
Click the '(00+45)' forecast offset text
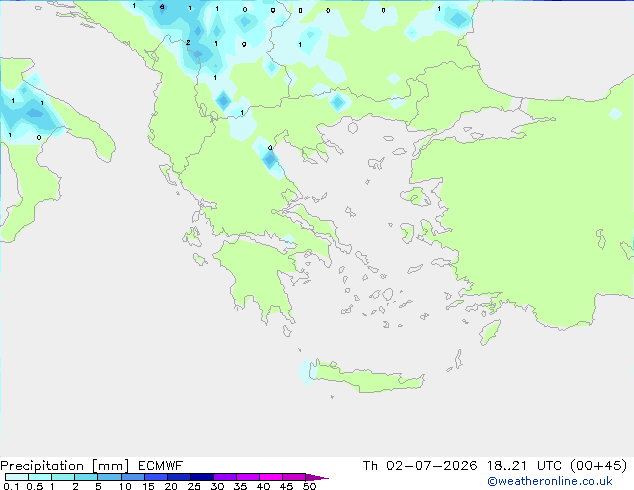click(599, 466)
